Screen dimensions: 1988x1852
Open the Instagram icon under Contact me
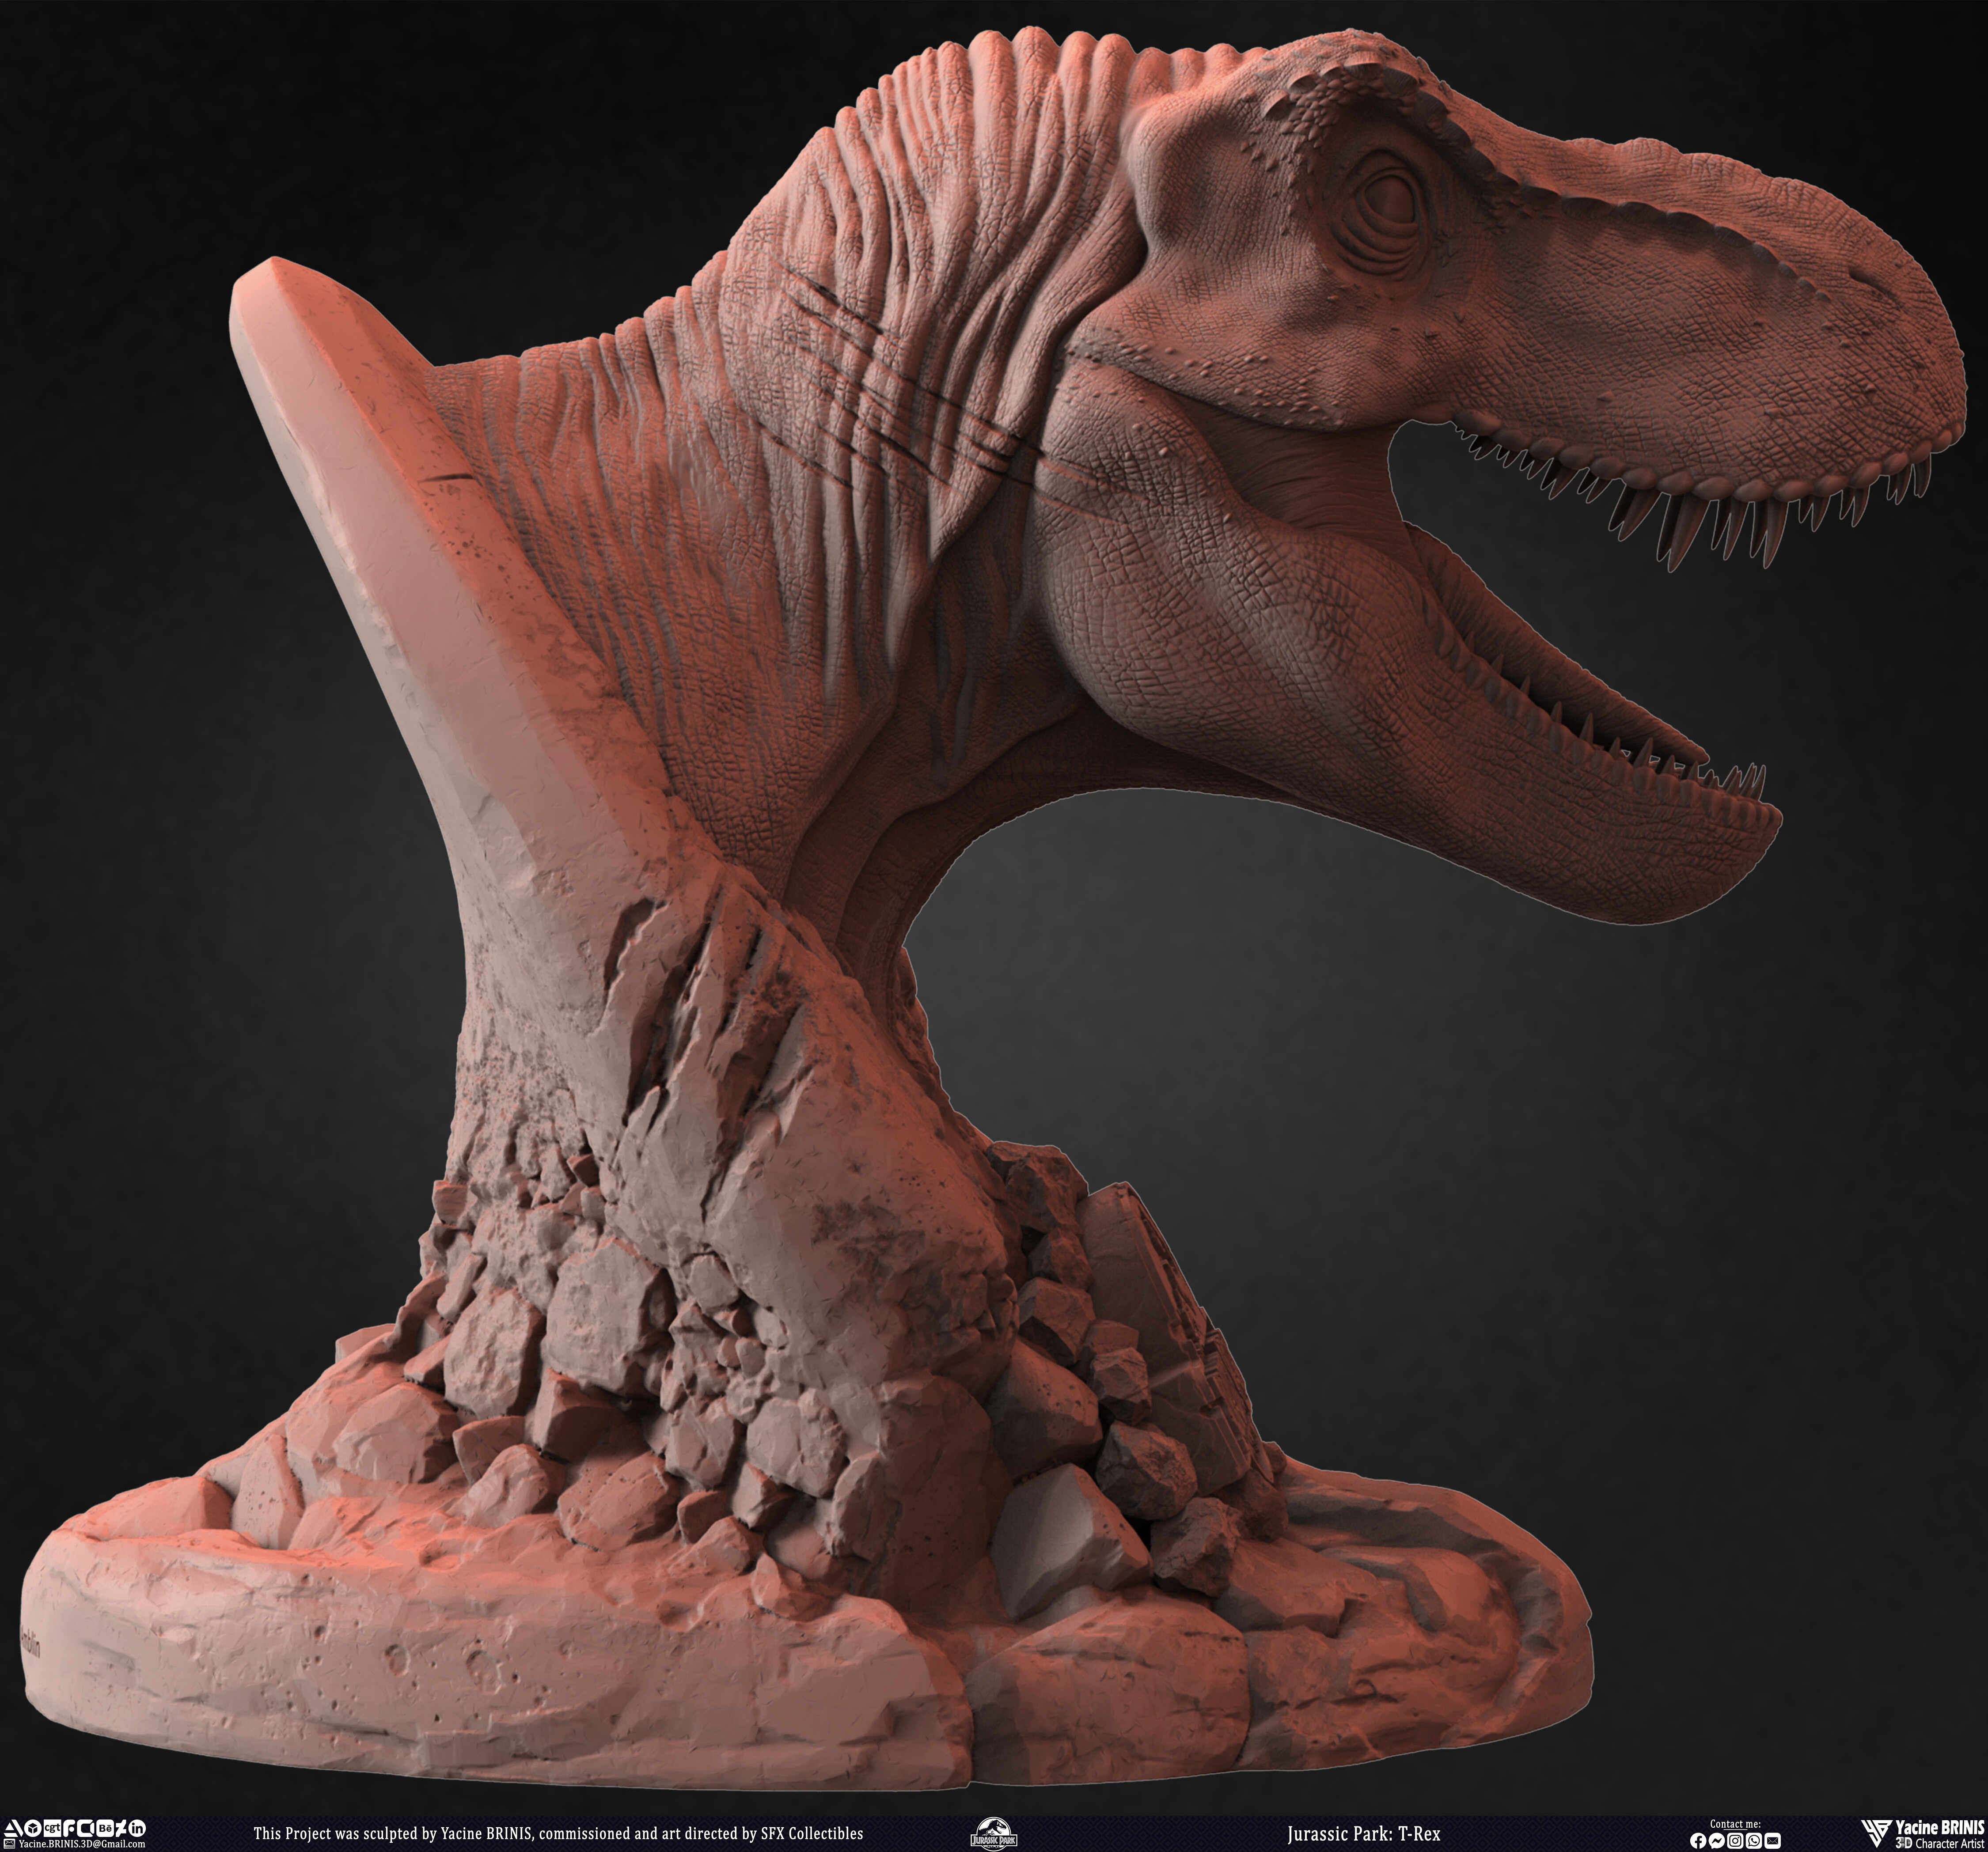[1736, 1841]
